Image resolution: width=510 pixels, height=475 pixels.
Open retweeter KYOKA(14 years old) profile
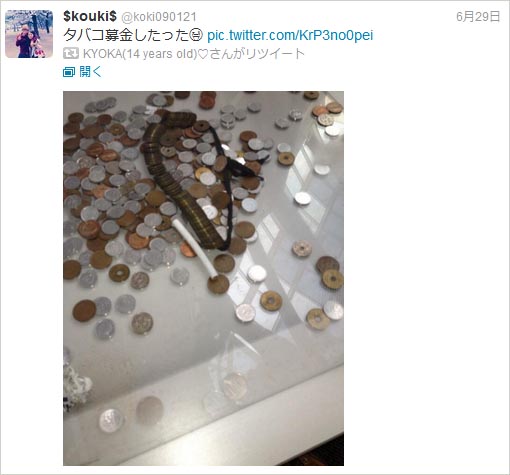[140, 54]
